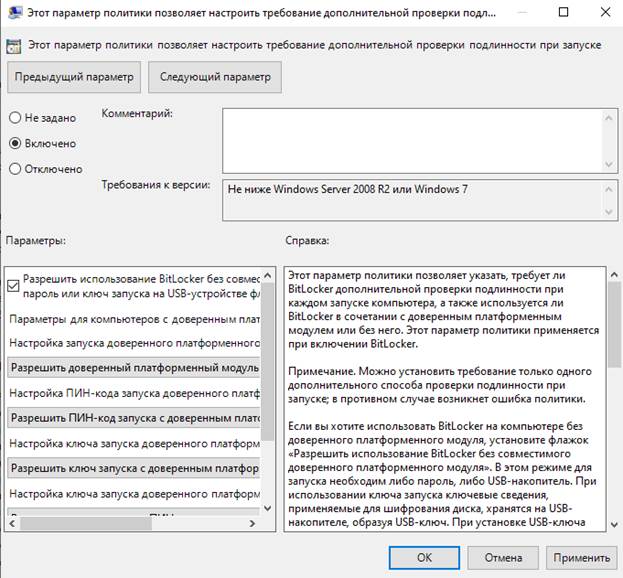The image size is (623, 578).
Task: Open the "Разрешить ключ запуска" combo box
Action: click(134, 466)
